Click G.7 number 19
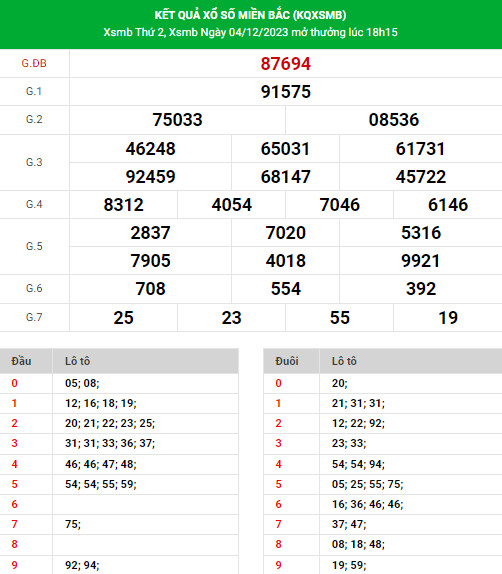Screen dimensions: 502x574 (448, 317)
